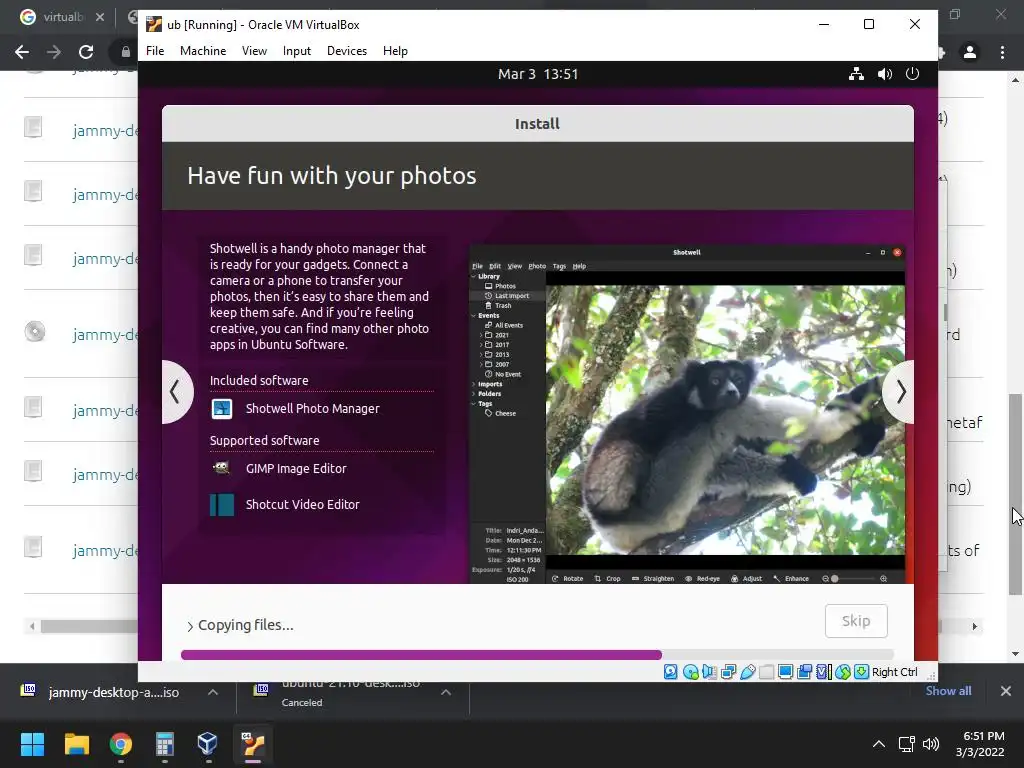Click the running VM icon in taskbar
Screen dimensions: 1024x768
[253, 744]
